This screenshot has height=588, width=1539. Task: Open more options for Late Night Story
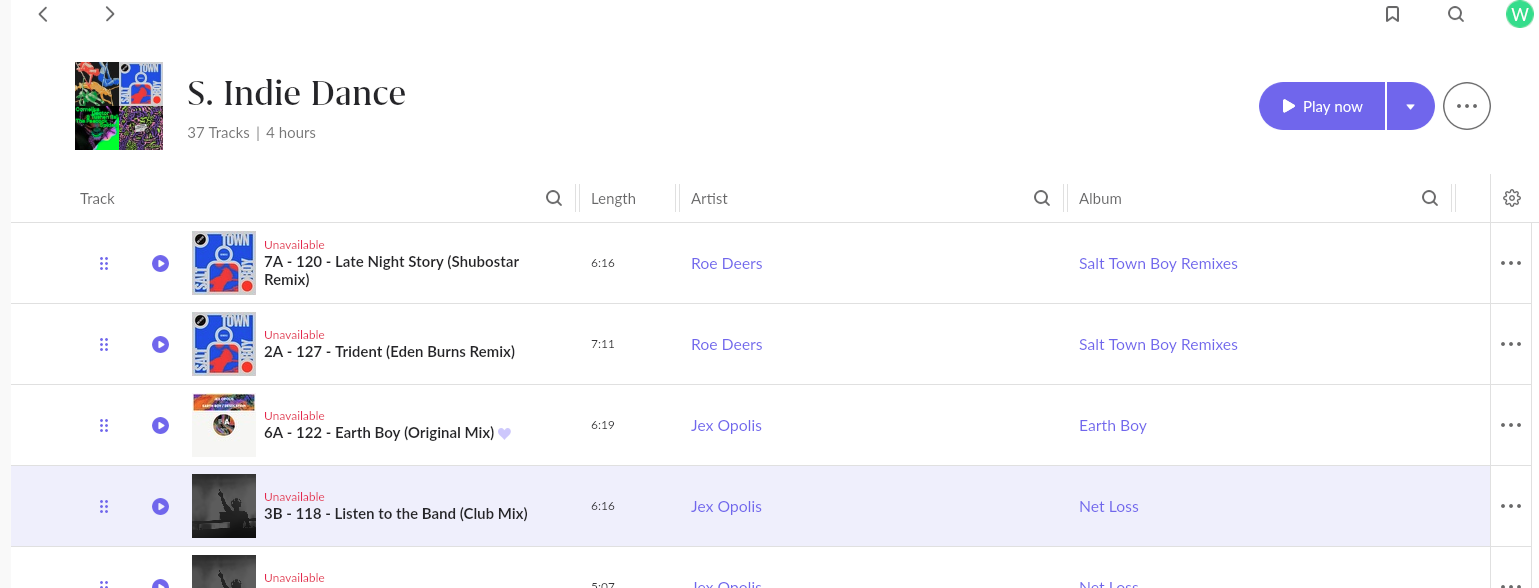click(x=1511, y=263)
